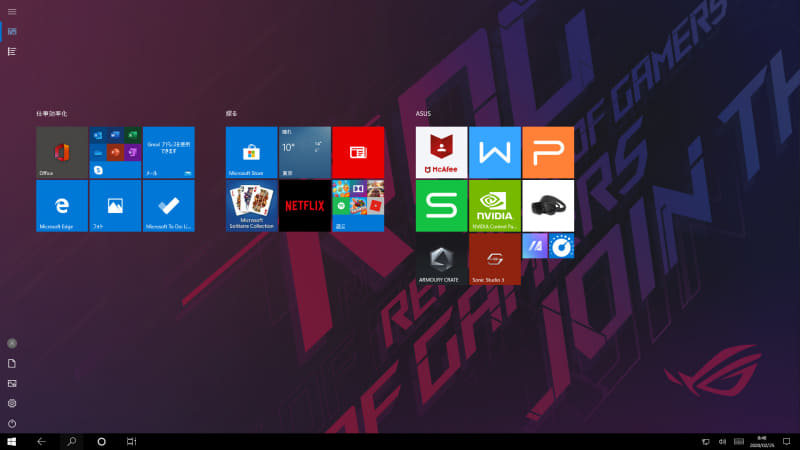Open Task View from the taskbar

tap(132, 442)
